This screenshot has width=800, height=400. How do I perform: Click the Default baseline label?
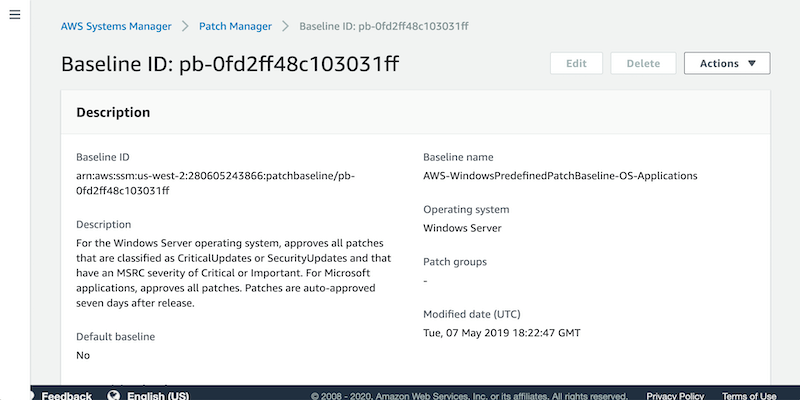115,337
